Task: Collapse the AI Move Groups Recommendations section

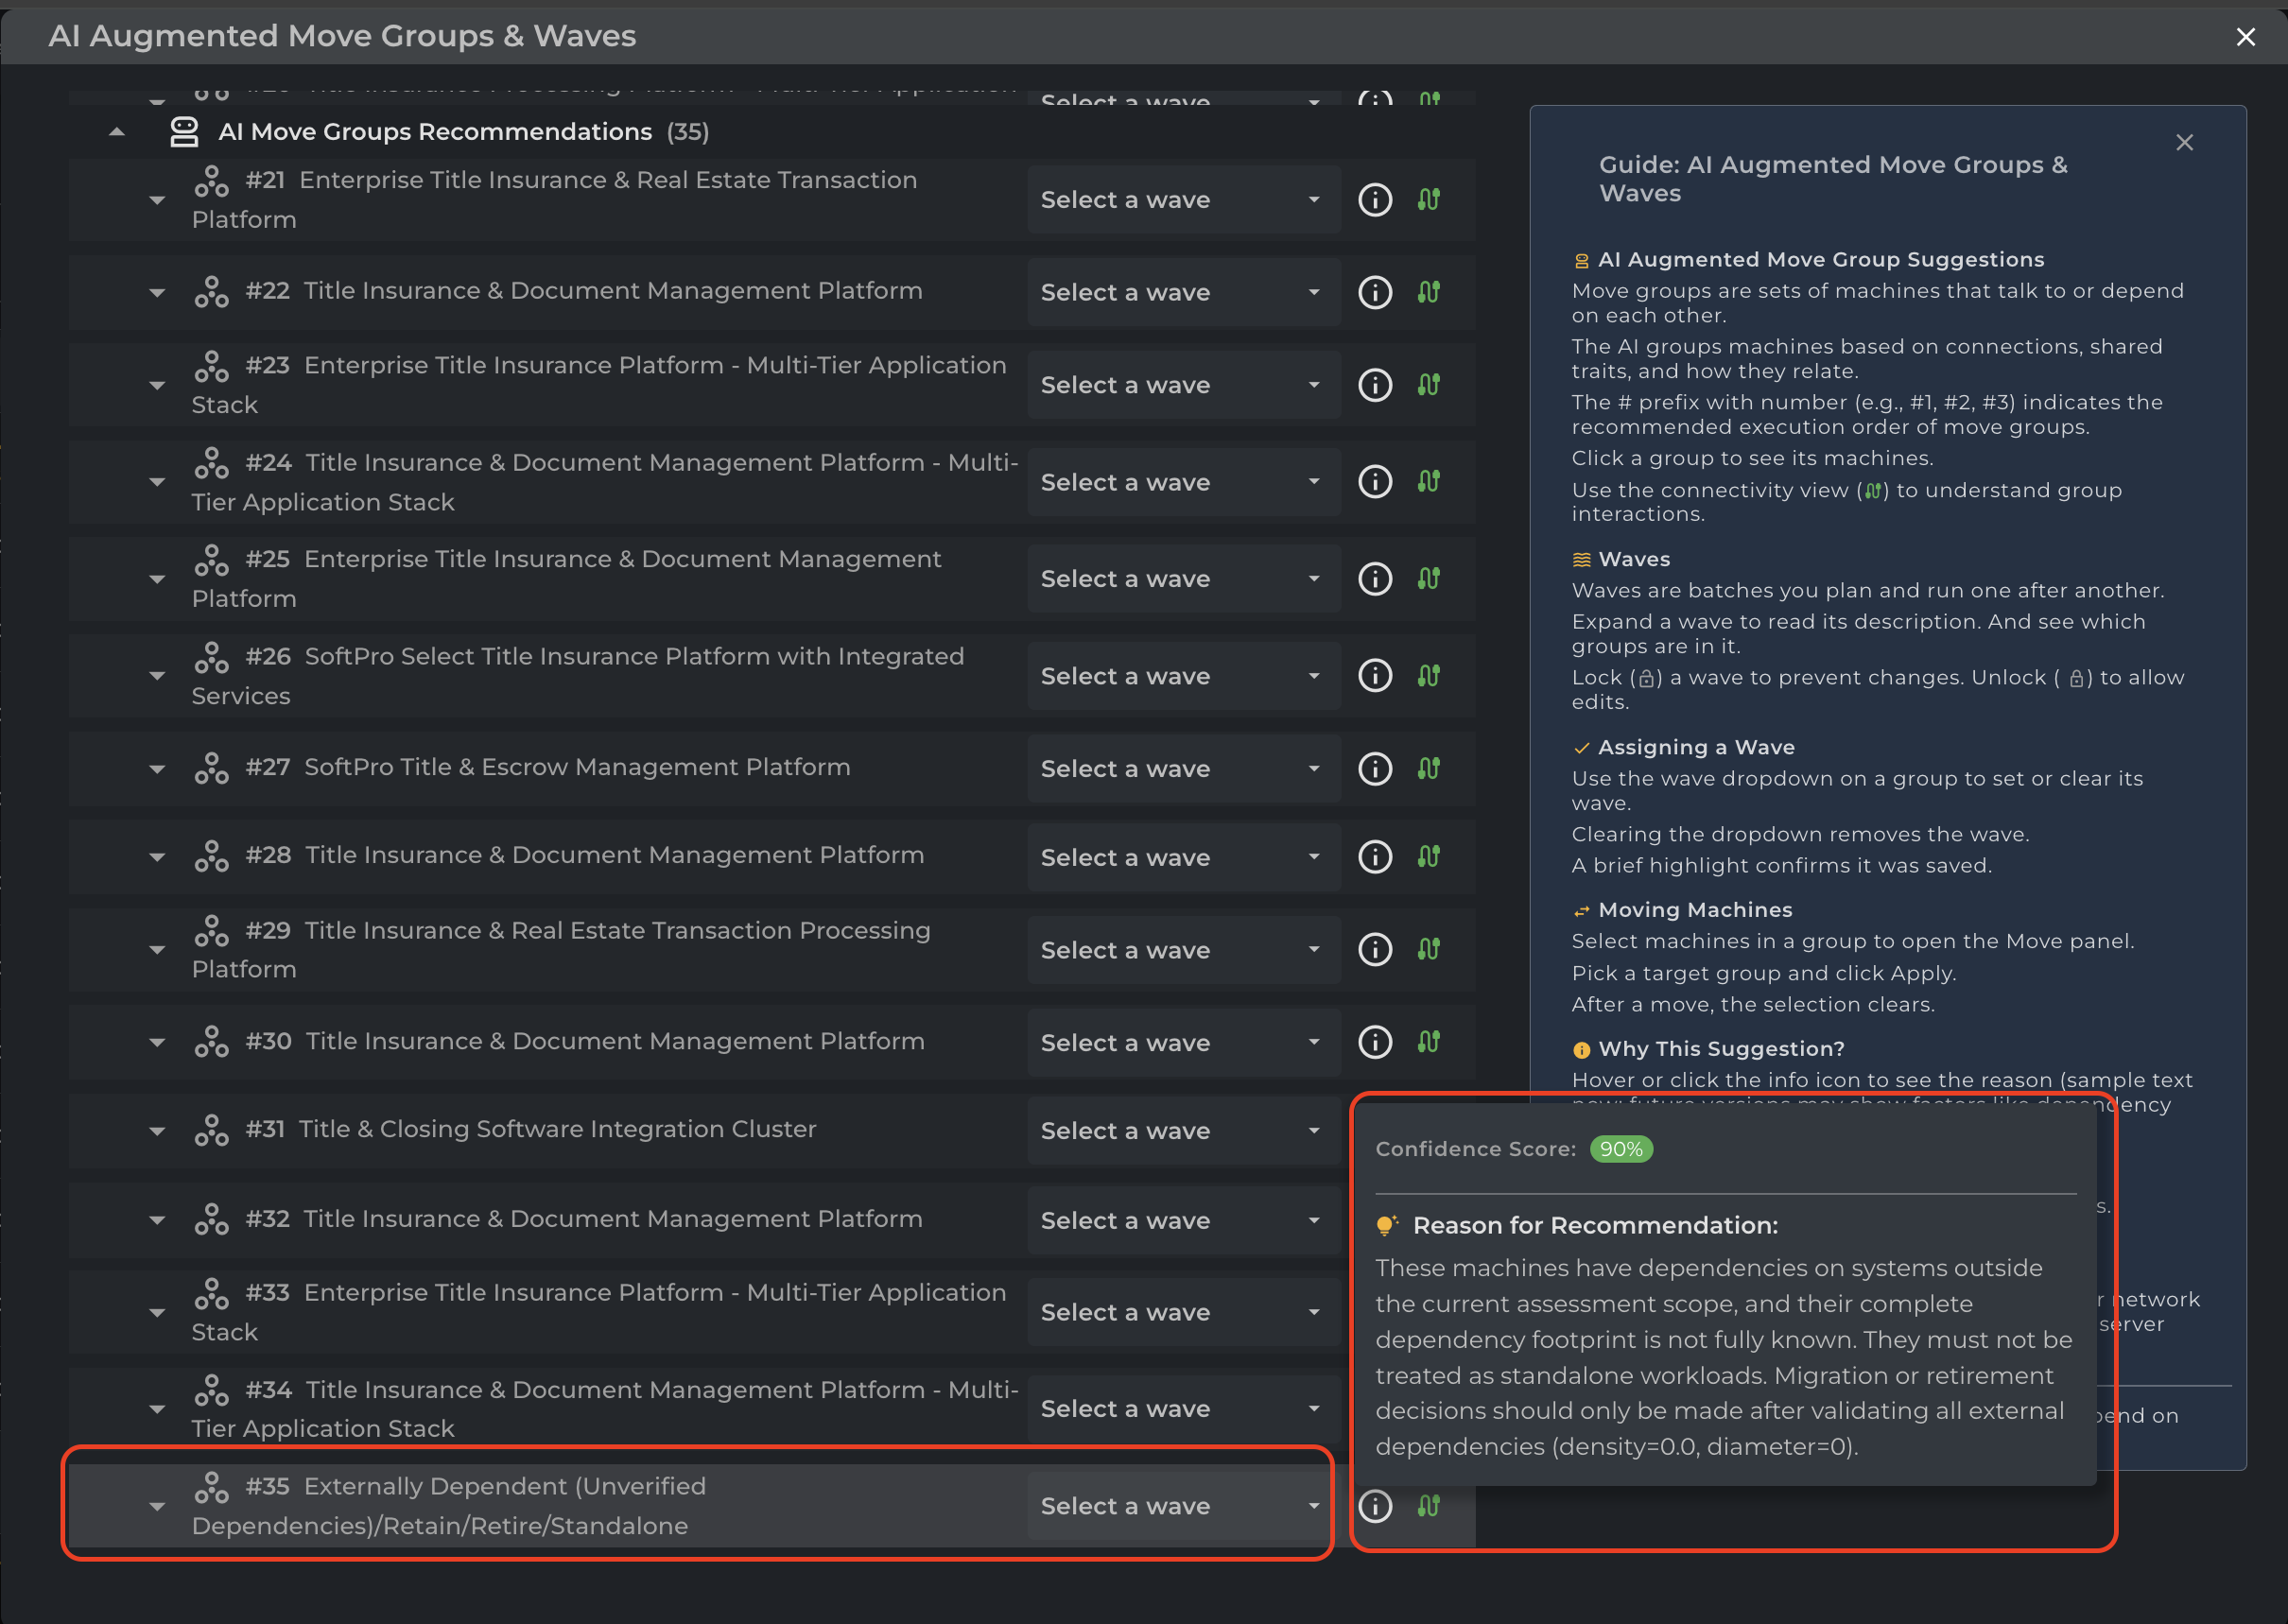Action: point(117,132)
